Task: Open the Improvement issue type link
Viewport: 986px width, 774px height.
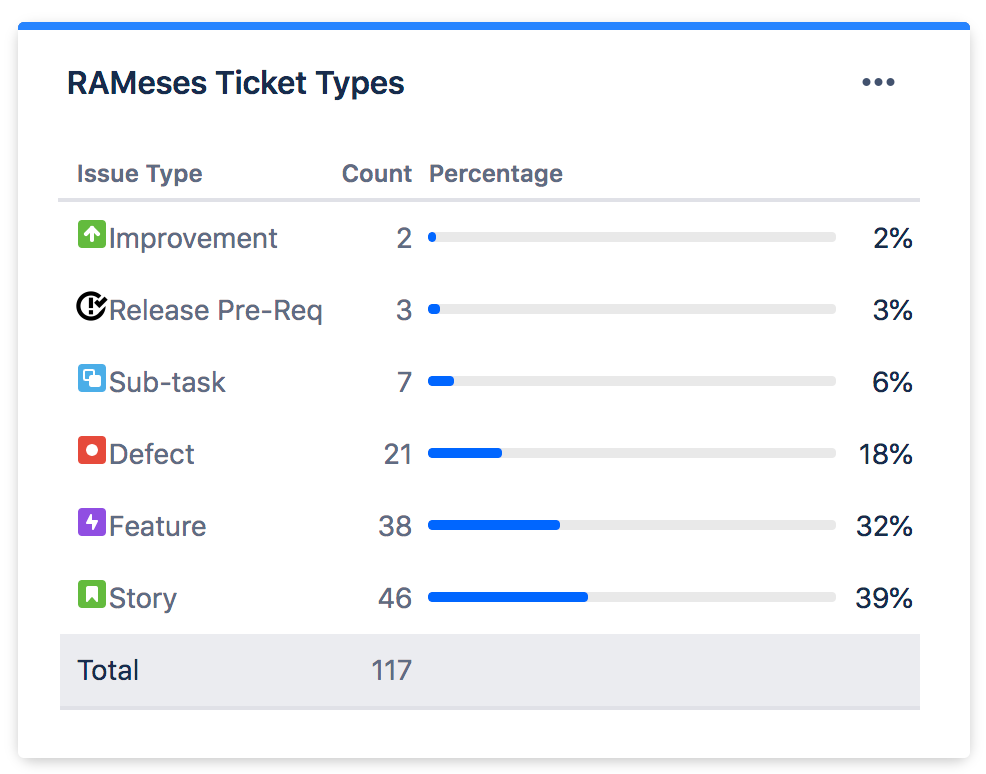Action: coord(193,238)
